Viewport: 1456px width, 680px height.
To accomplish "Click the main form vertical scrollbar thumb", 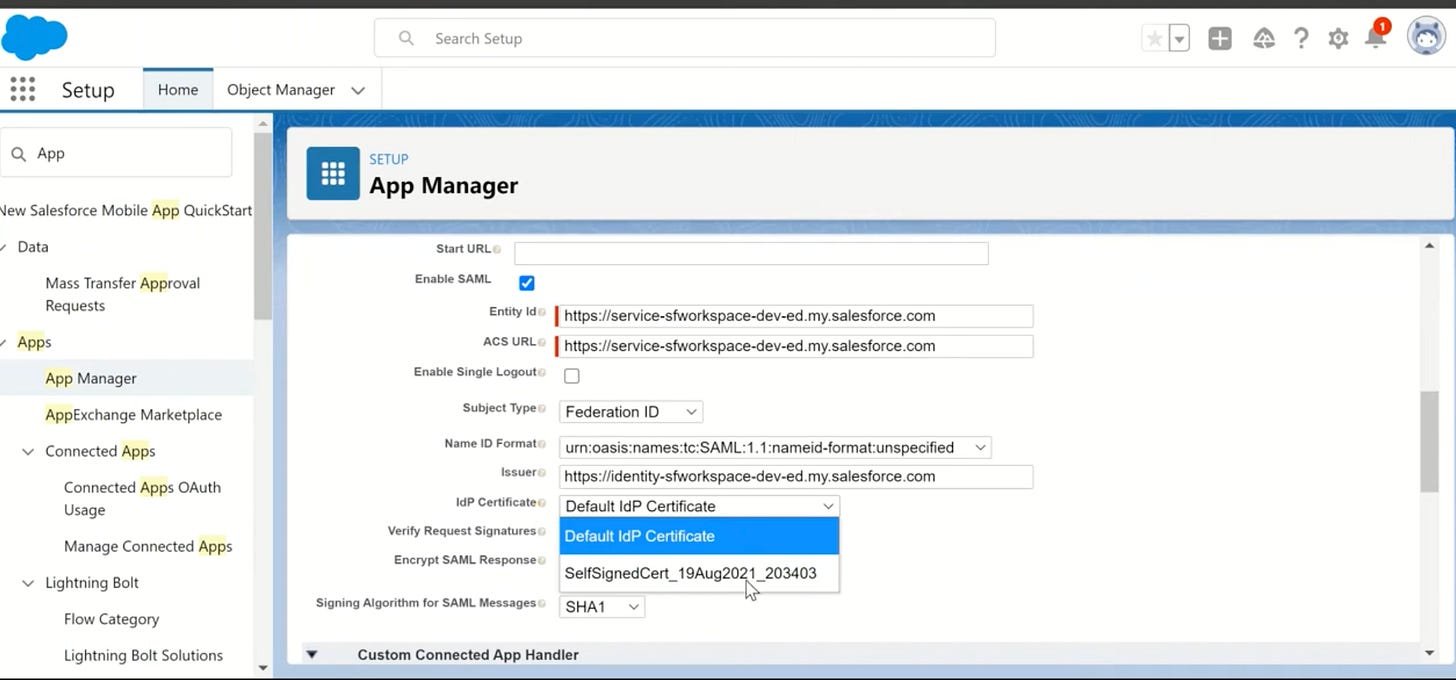I will pyautogui.click(x=1429, y=442).
